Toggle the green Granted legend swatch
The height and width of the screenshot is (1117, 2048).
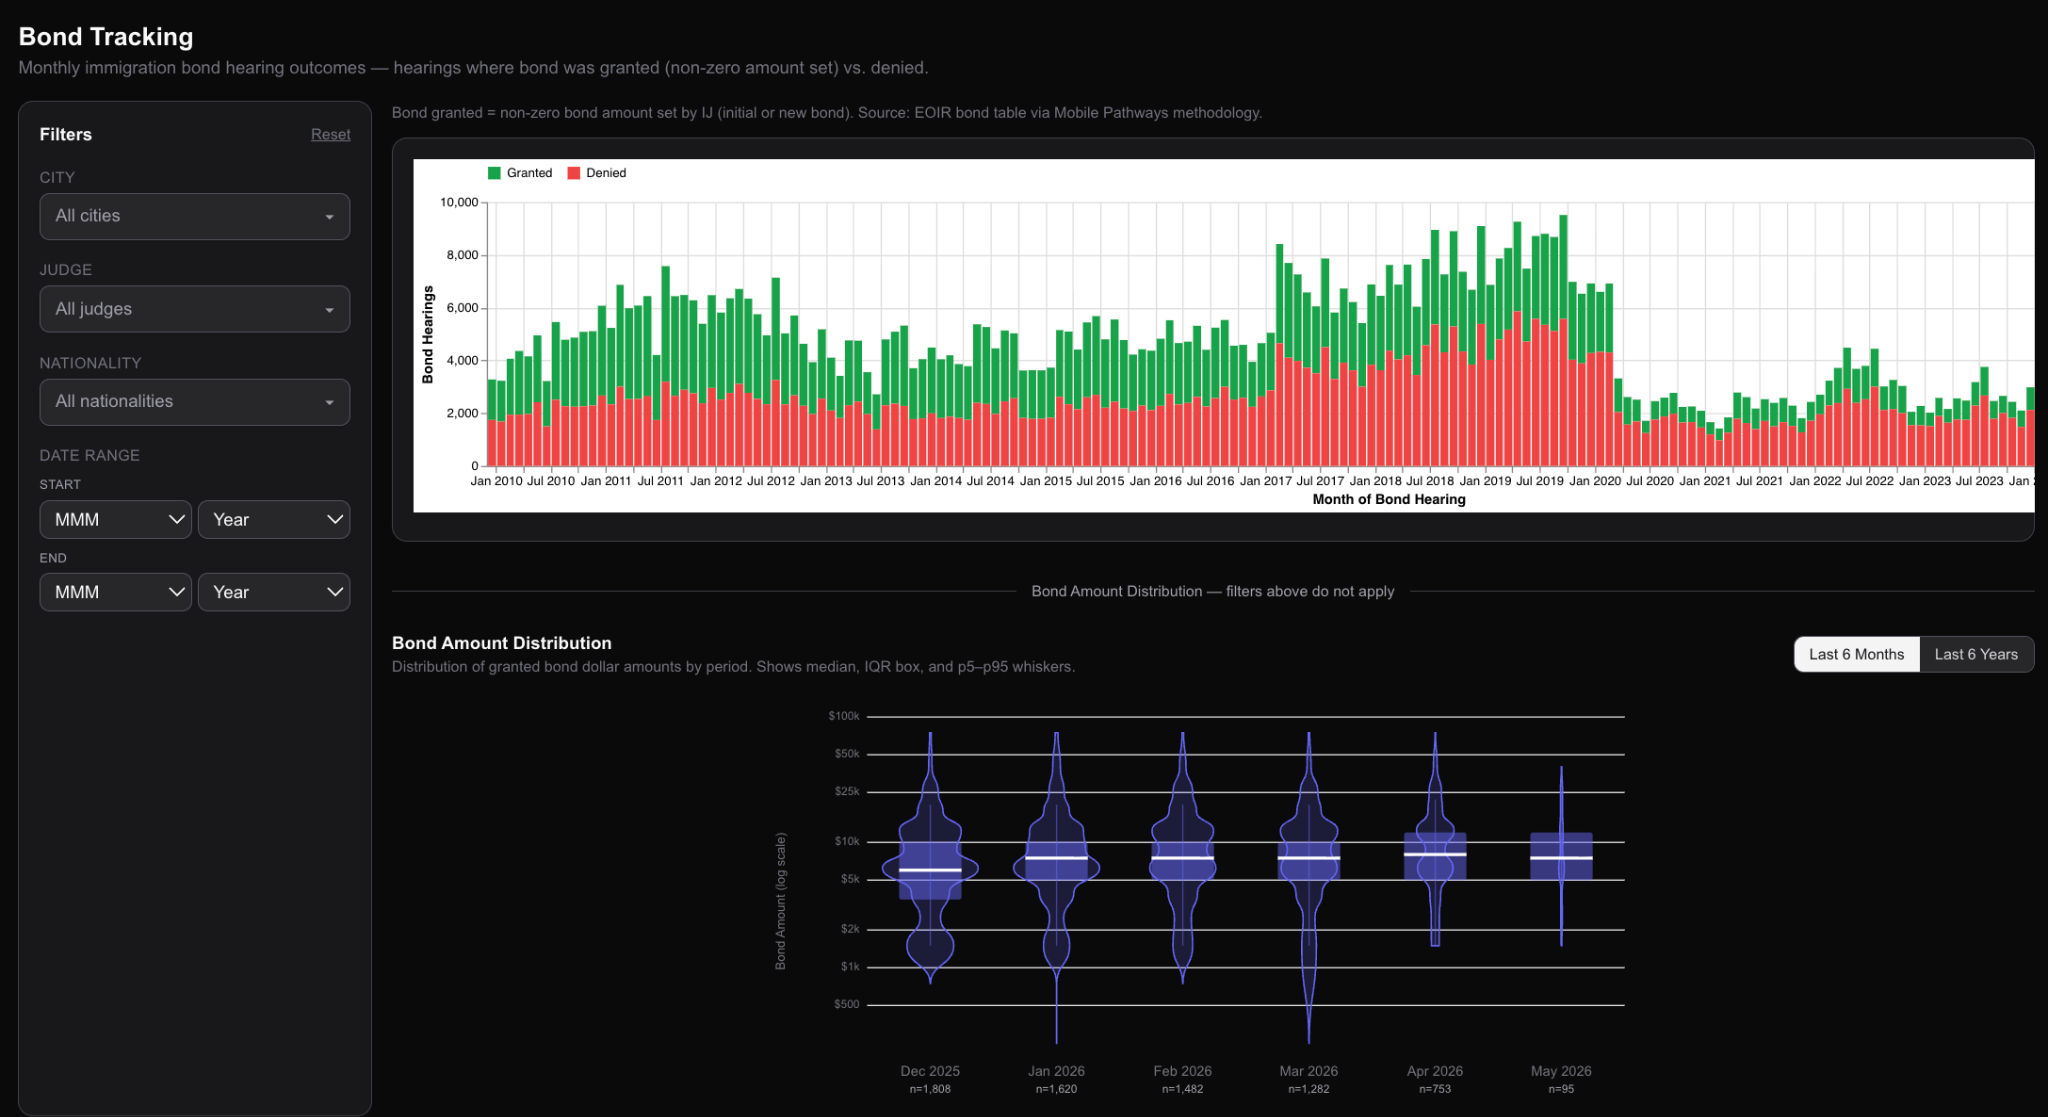coord(494,173)
